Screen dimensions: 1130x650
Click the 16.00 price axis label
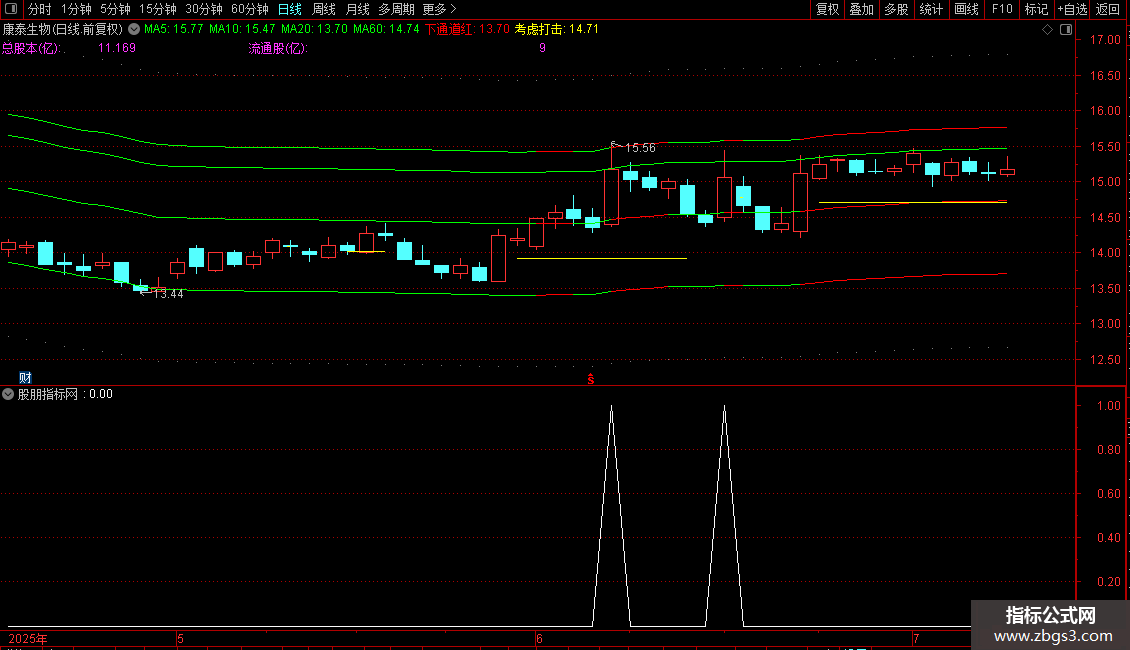pos(1105,111)
